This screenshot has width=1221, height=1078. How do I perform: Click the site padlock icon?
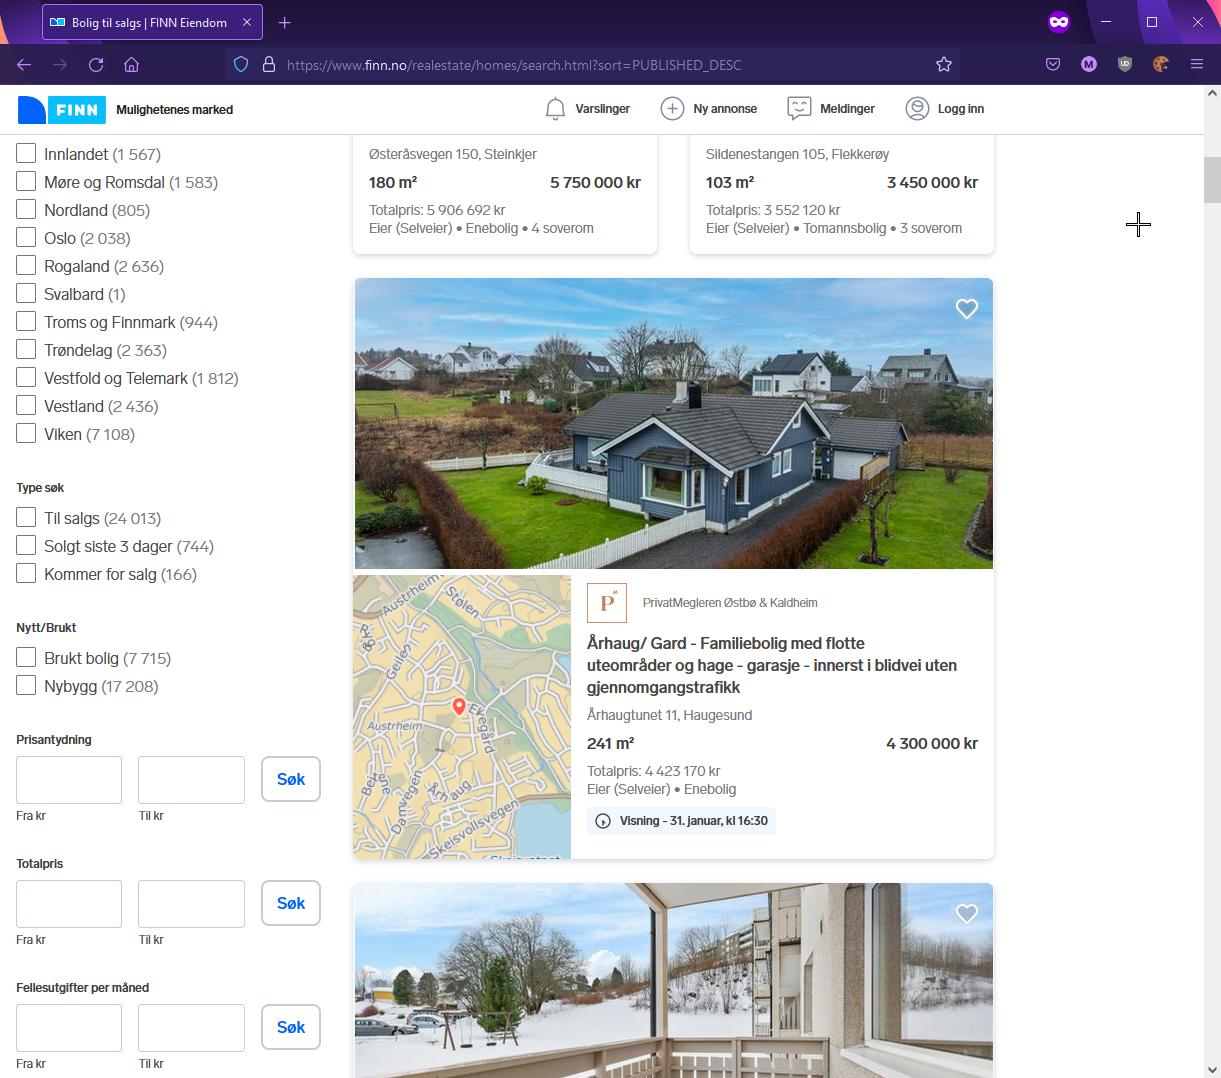click(x=268, y=65)
